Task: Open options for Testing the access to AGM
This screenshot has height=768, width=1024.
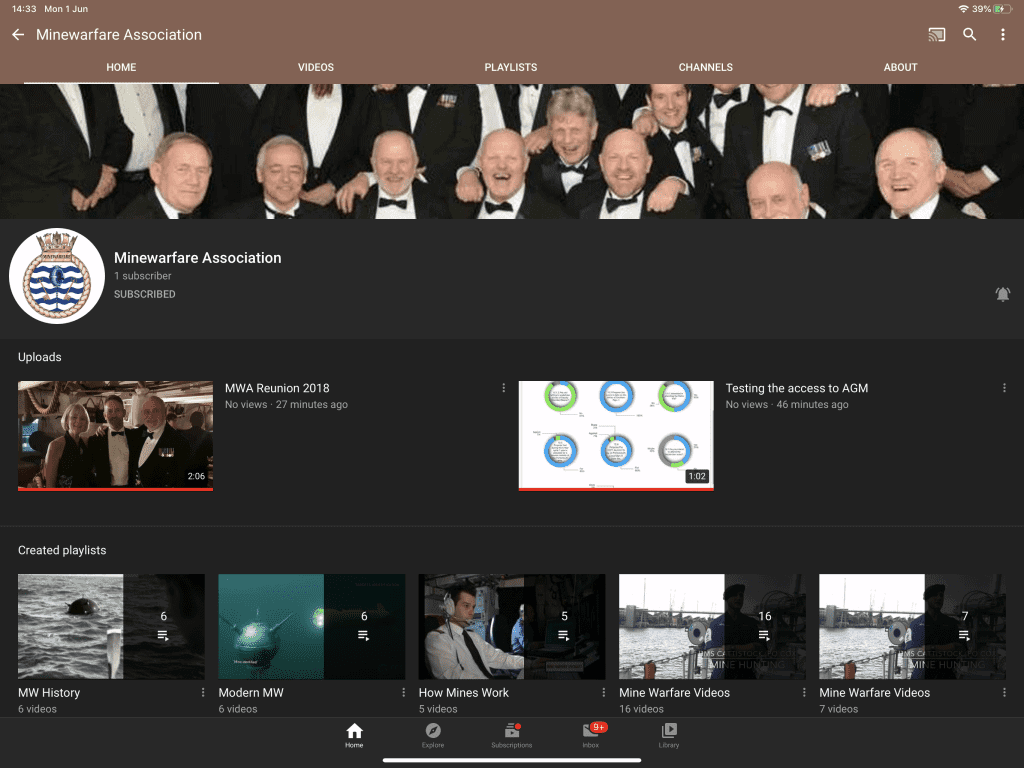Action: pos(1004,388)
